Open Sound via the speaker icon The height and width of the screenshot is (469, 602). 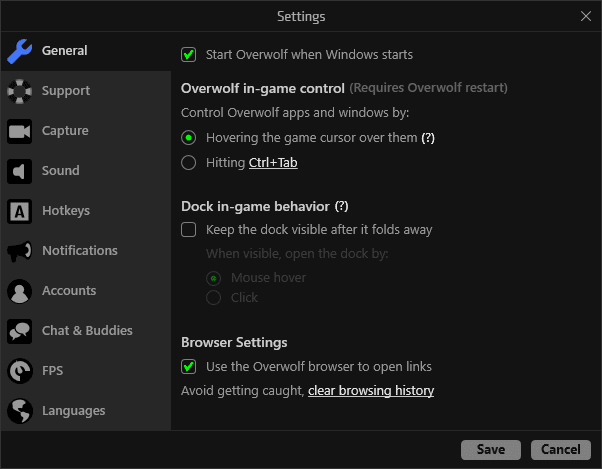click(x=20, y=171)
